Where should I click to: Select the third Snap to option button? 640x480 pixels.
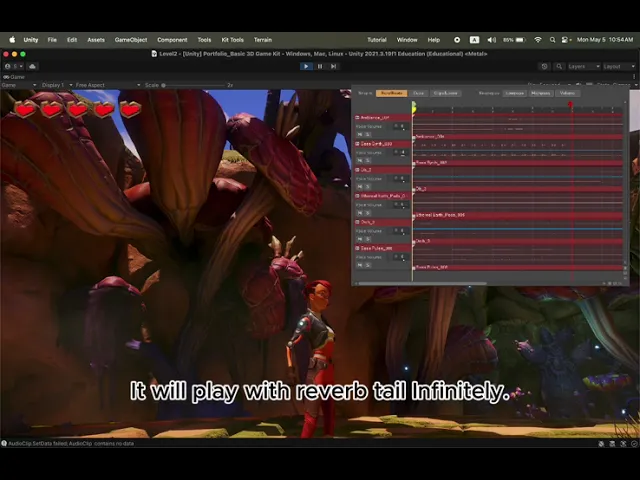point(445,93)
